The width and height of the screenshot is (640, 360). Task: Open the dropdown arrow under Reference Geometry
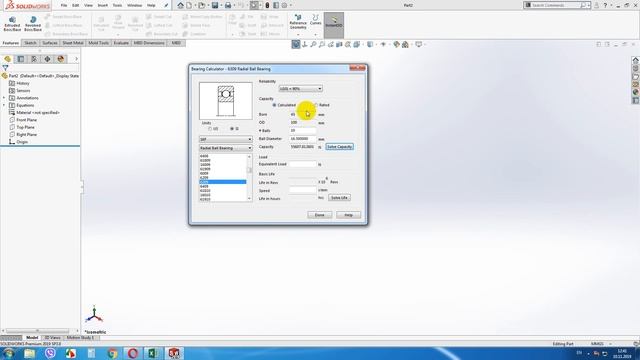(x=298, y=35)
